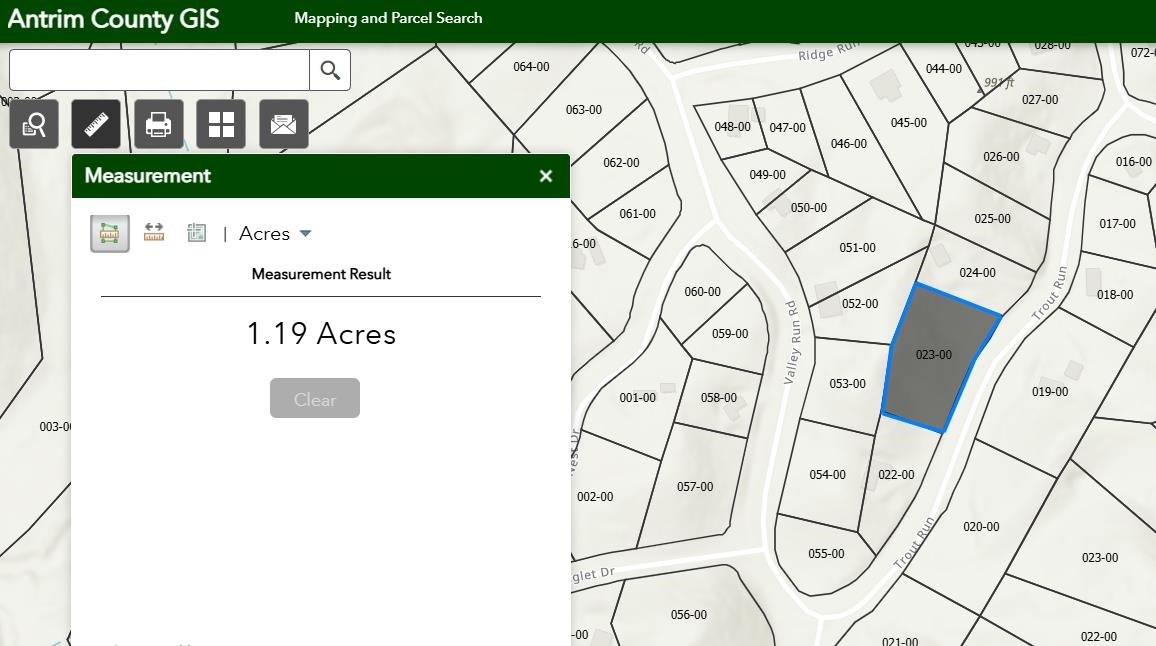Select parcel 019-00 on the map
The image size is (1156, 646).
(x=1050, y=392)
